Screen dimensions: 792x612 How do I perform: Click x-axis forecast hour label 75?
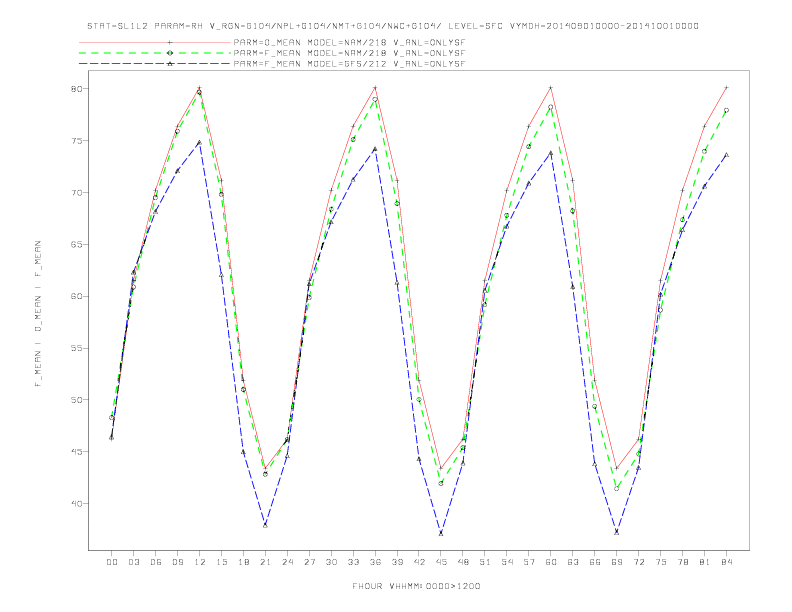pyautogui.click(x=661, y=562)
